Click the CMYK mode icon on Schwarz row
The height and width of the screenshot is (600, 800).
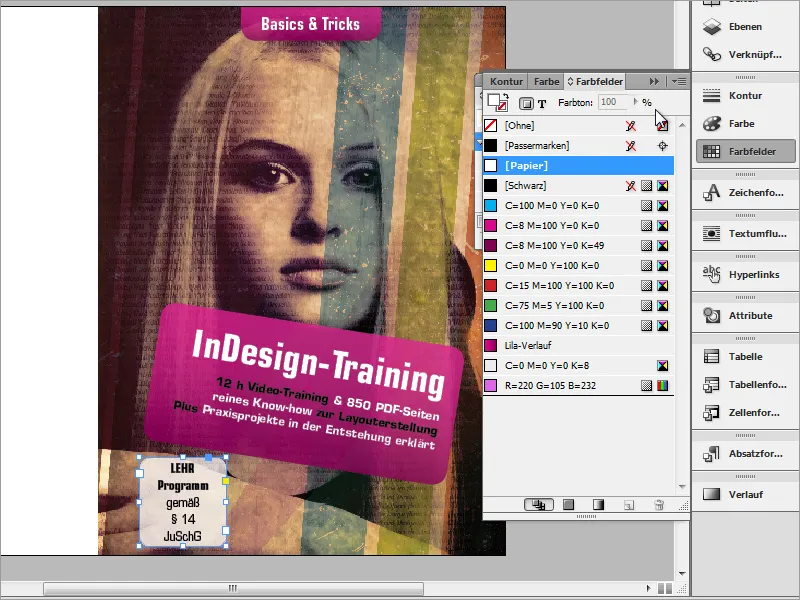point(662,186)
